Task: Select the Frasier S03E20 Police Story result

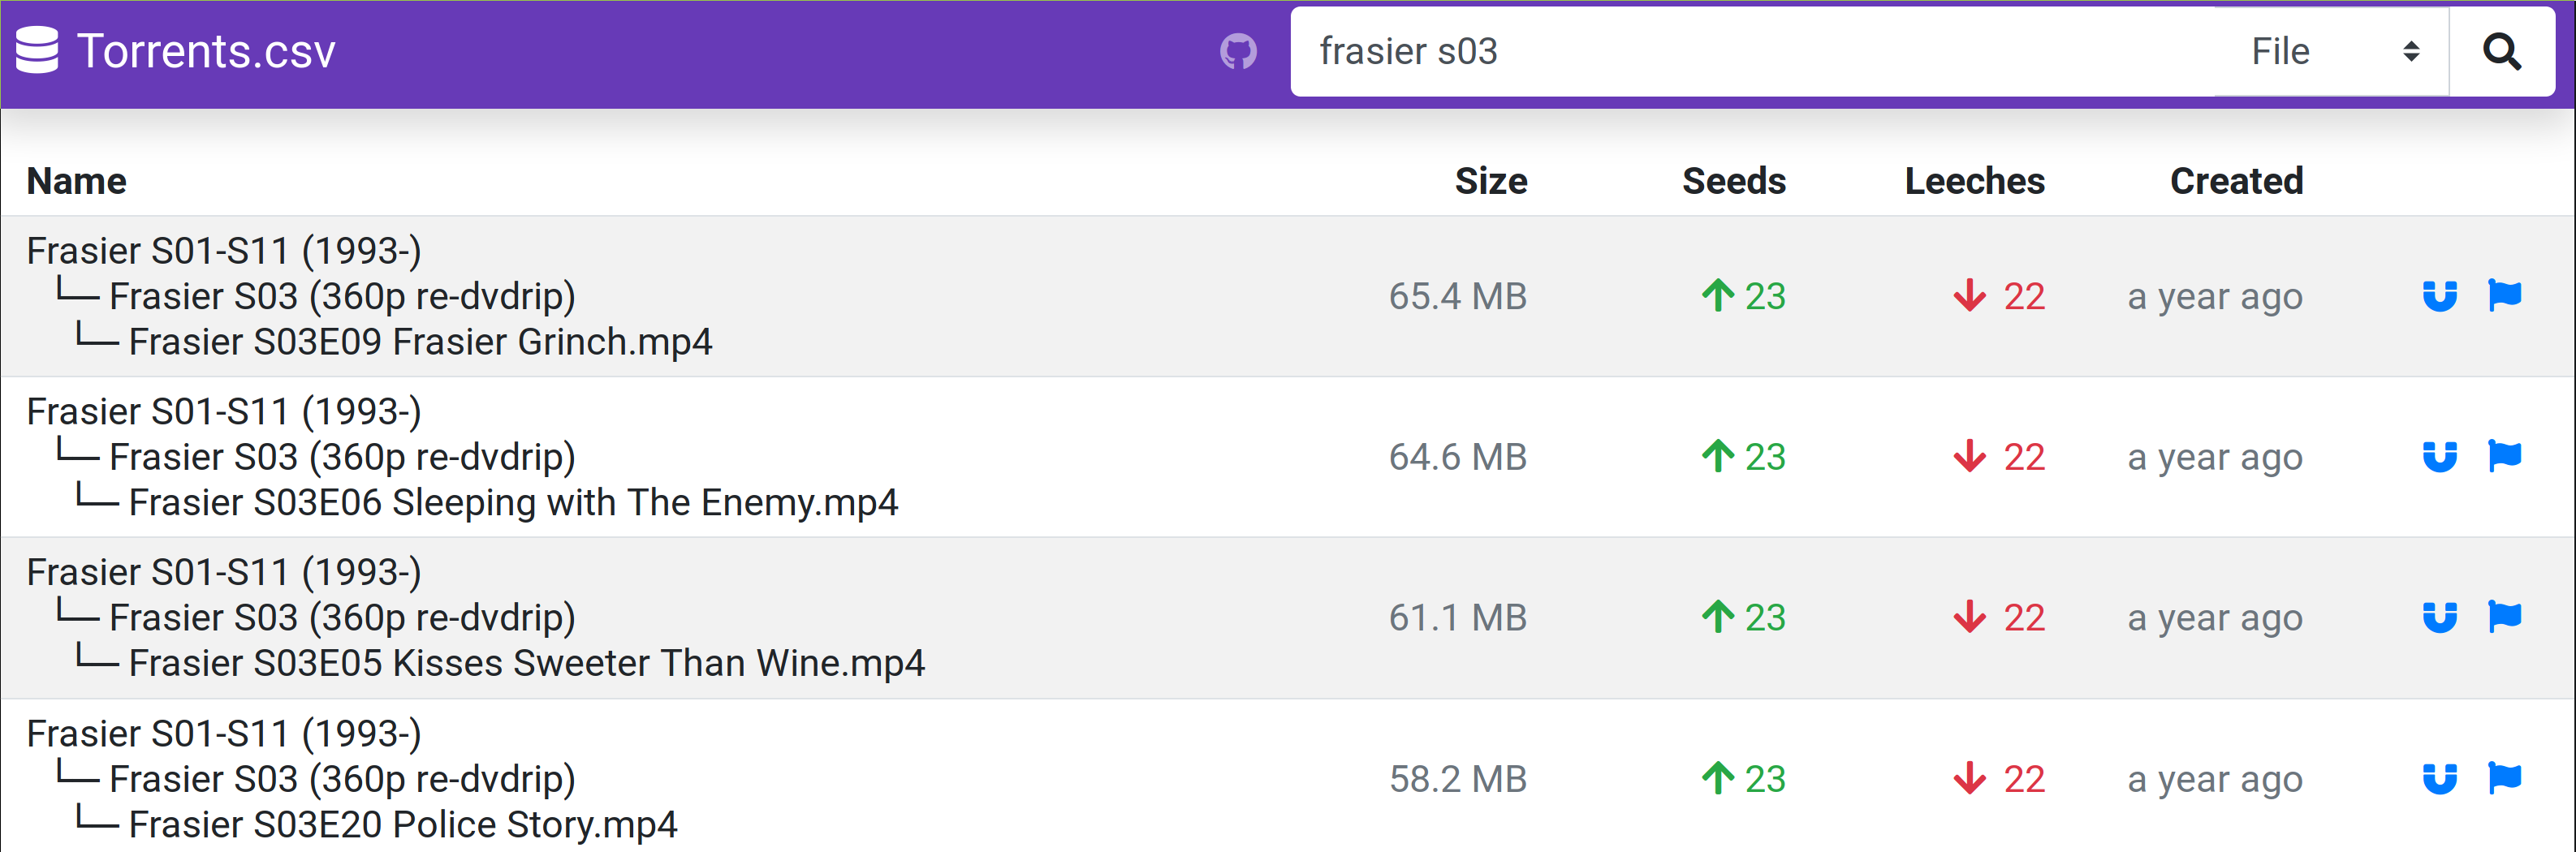Action: [x=403, y=825]
